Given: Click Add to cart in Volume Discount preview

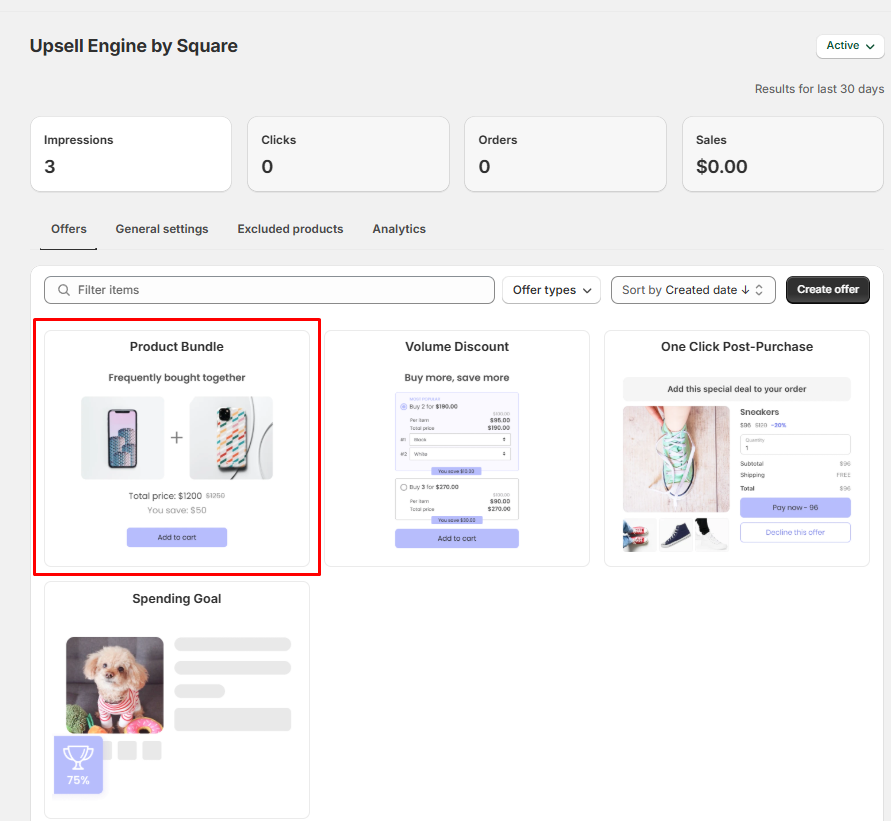Looking at the screenshot, I should pos(457,539).
